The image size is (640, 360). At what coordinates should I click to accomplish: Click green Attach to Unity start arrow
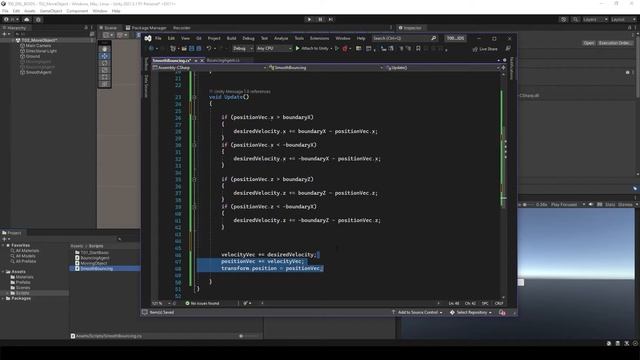click(298, 49)
